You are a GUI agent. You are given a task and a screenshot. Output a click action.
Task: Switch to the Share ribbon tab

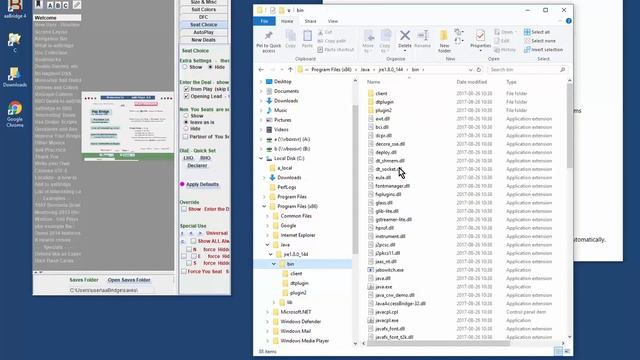tap(310, 21)
